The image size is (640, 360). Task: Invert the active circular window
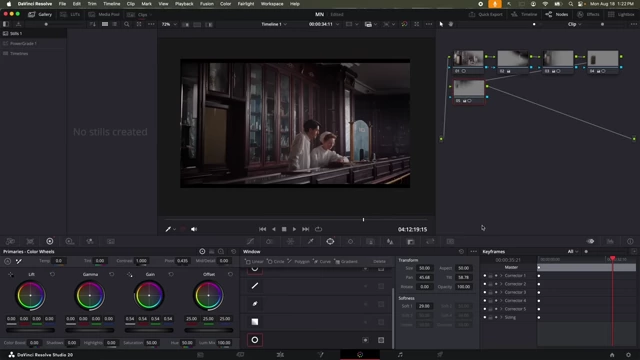point(365,340)
